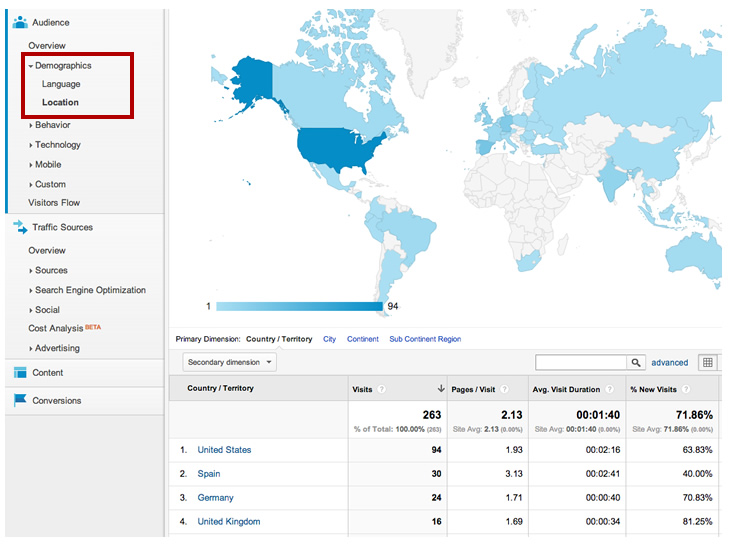This screenshot has height=544, width=730.
Task: Click the search magnifier icon
Action: pyautogui.click(x=635, y=362)
